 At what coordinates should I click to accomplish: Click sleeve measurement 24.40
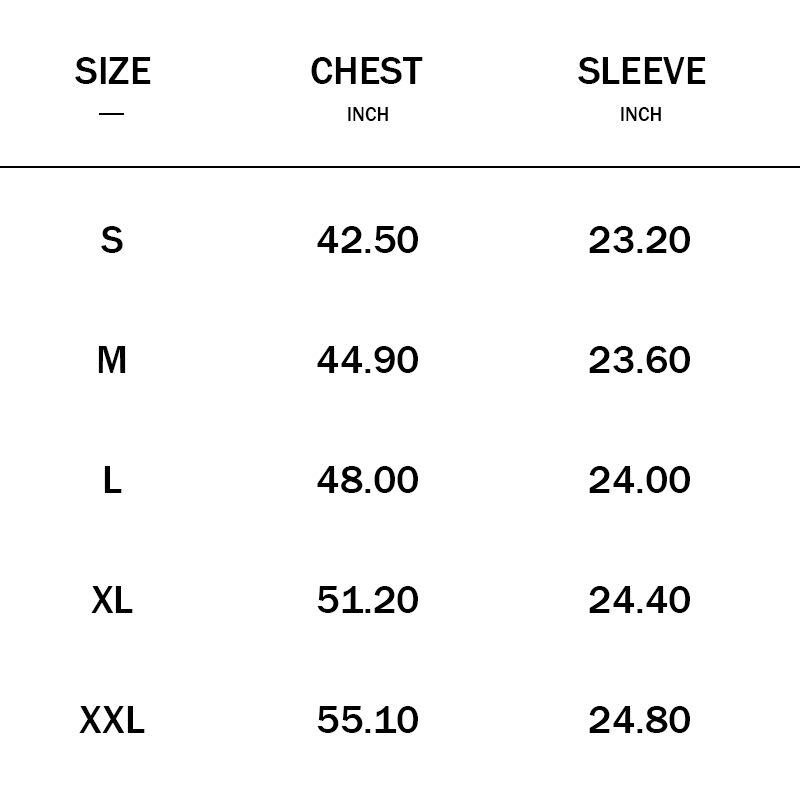coord(639,600)
